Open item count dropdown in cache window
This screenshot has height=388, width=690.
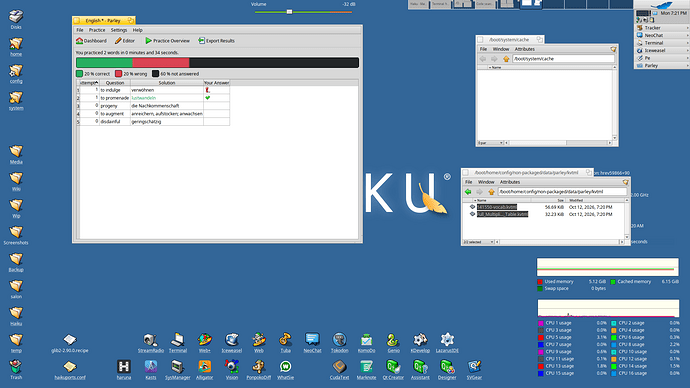pos(490,143)
